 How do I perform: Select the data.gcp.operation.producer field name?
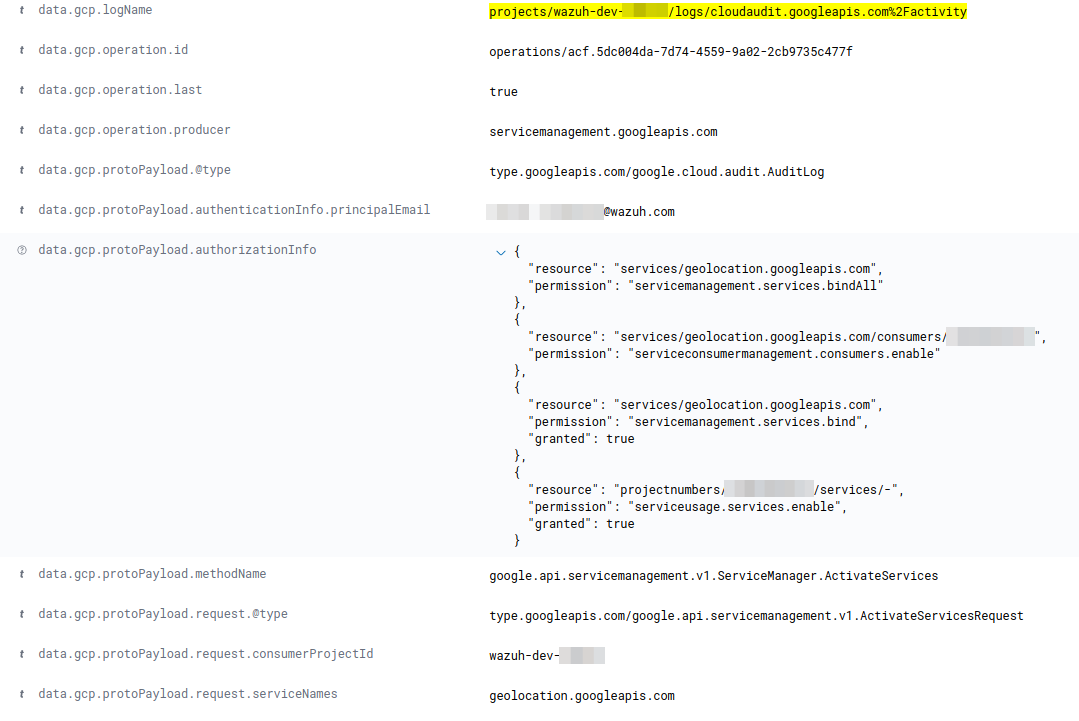[134, 130]
